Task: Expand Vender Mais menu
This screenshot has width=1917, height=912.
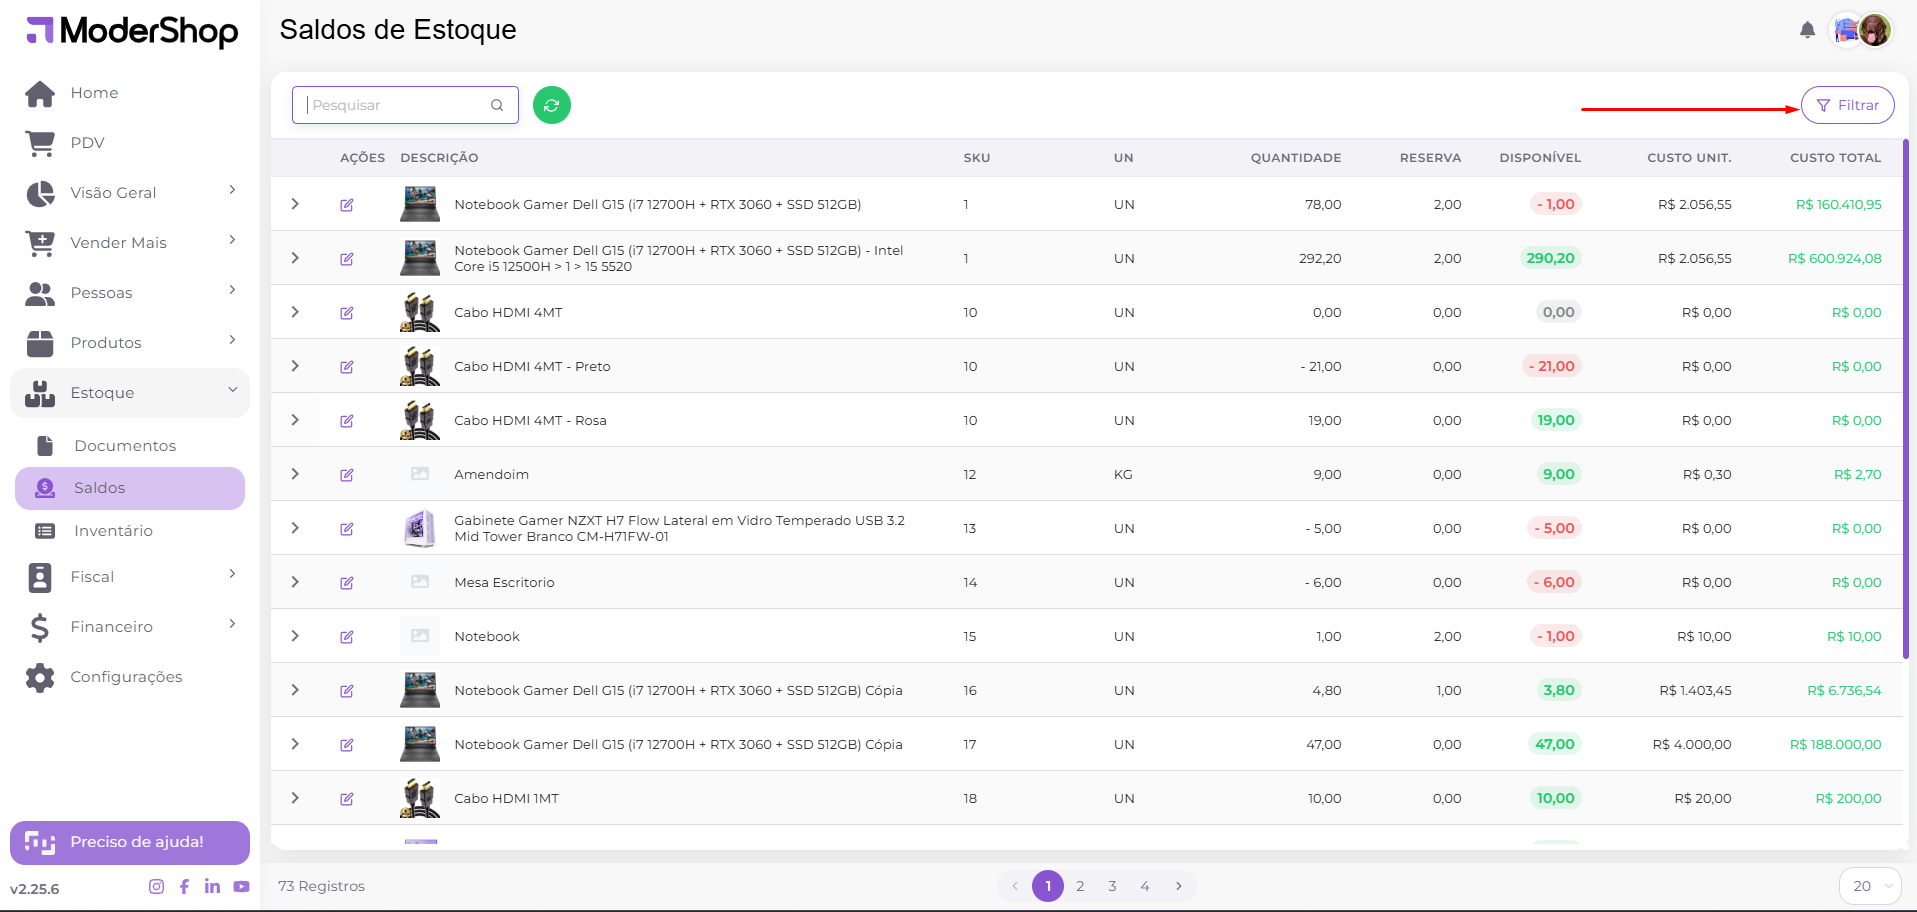Action: click(x=130, y=243)
